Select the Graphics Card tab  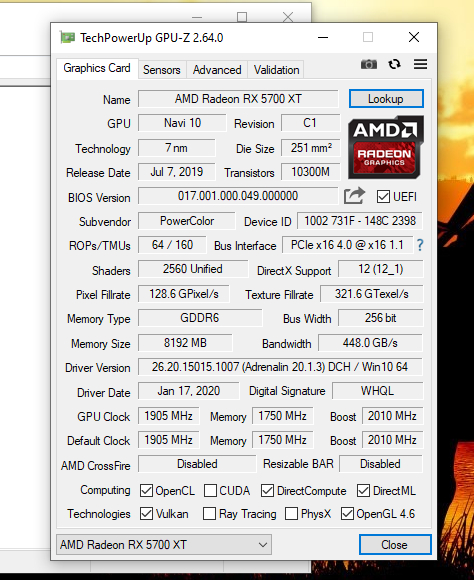coord(97,68)
